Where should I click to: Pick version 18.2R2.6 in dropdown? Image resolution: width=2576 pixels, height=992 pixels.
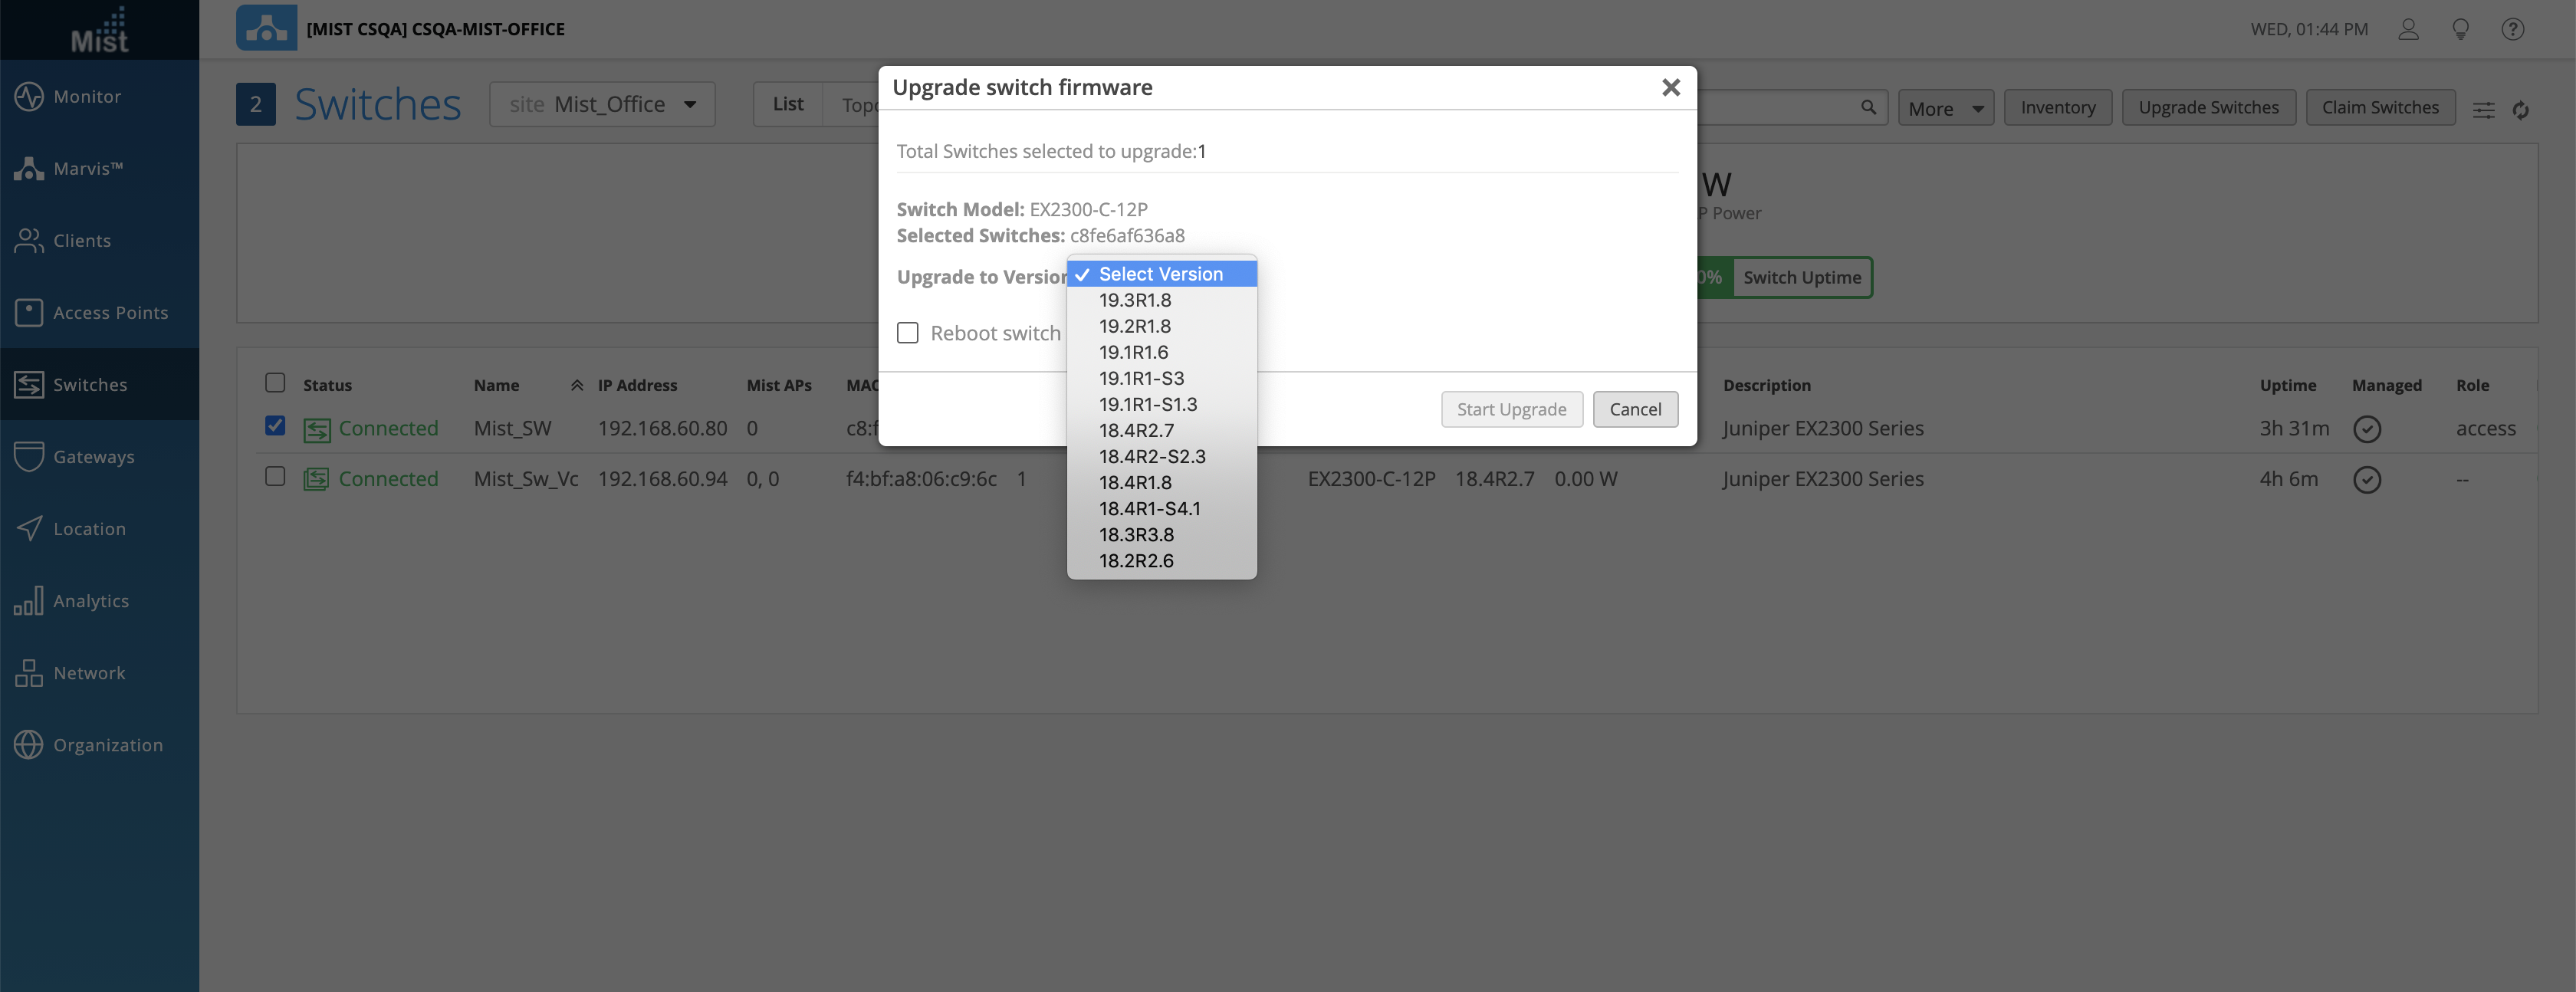click(x=1136, y=560)
